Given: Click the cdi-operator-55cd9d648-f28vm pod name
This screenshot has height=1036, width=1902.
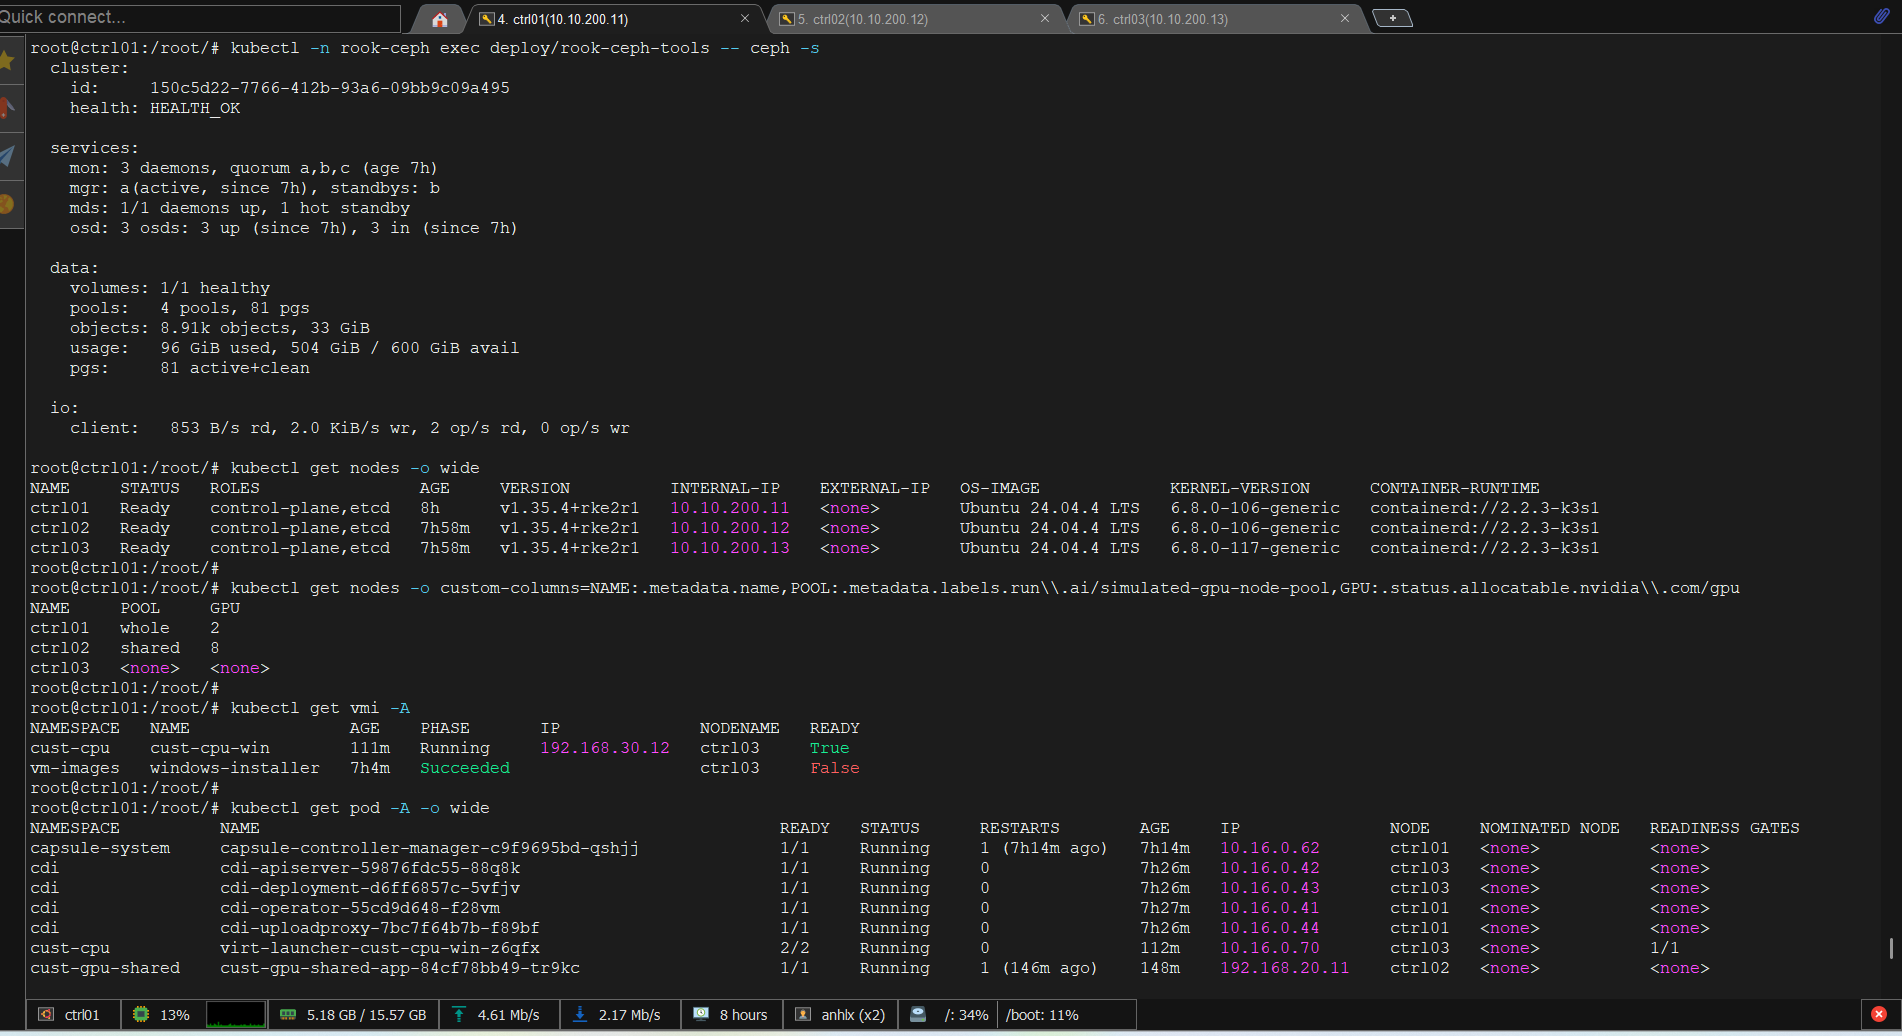Looking at the screenshot, I should [360, 908].
